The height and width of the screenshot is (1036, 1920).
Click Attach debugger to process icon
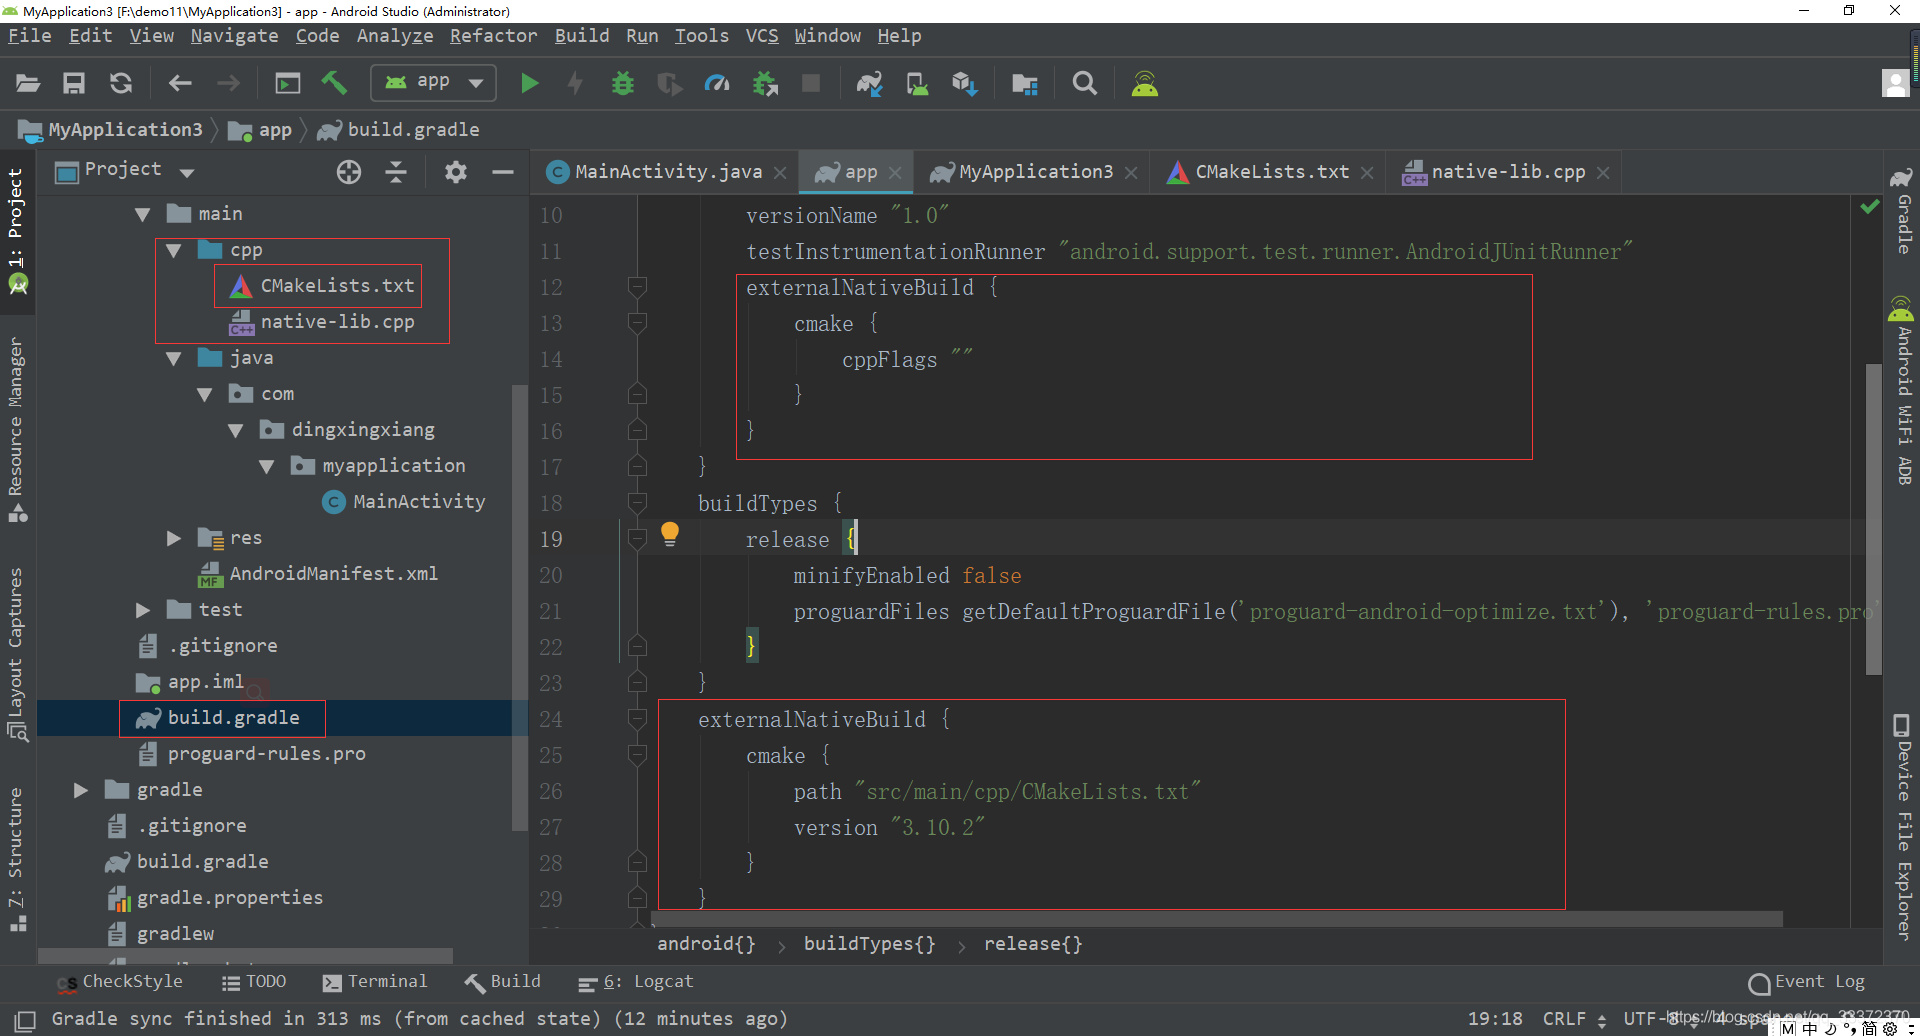(766, 83)
